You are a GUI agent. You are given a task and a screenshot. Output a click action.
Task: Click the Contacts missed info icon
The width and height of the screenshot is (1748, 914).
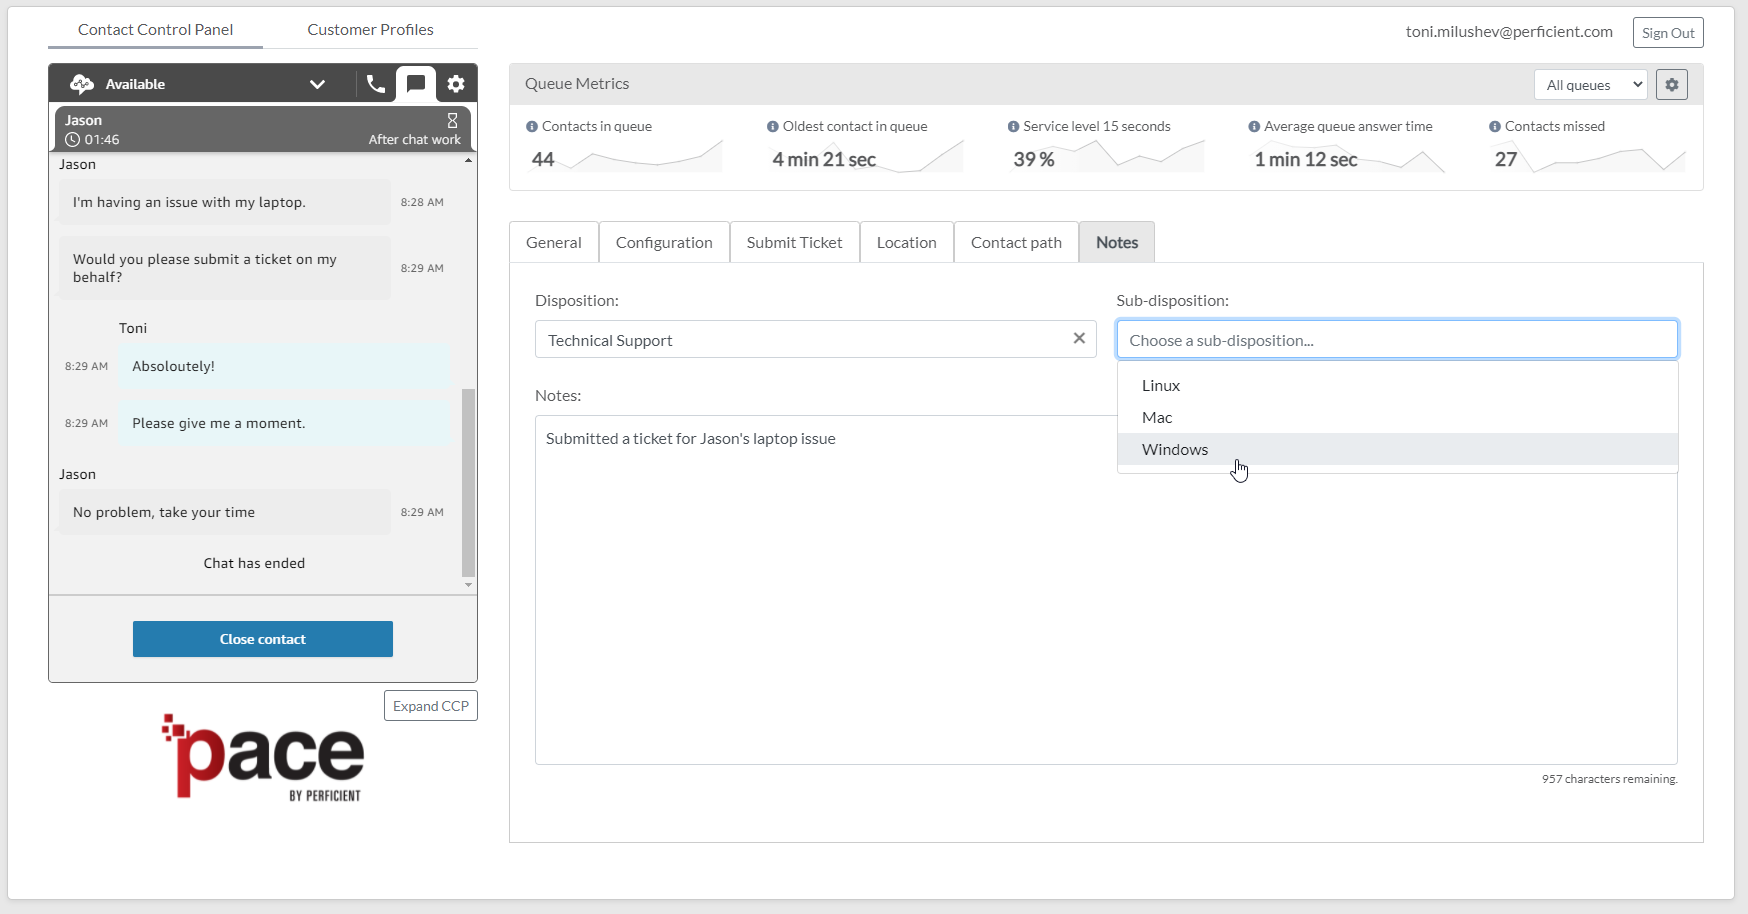pyautogui.click(x=1492, y=126)
